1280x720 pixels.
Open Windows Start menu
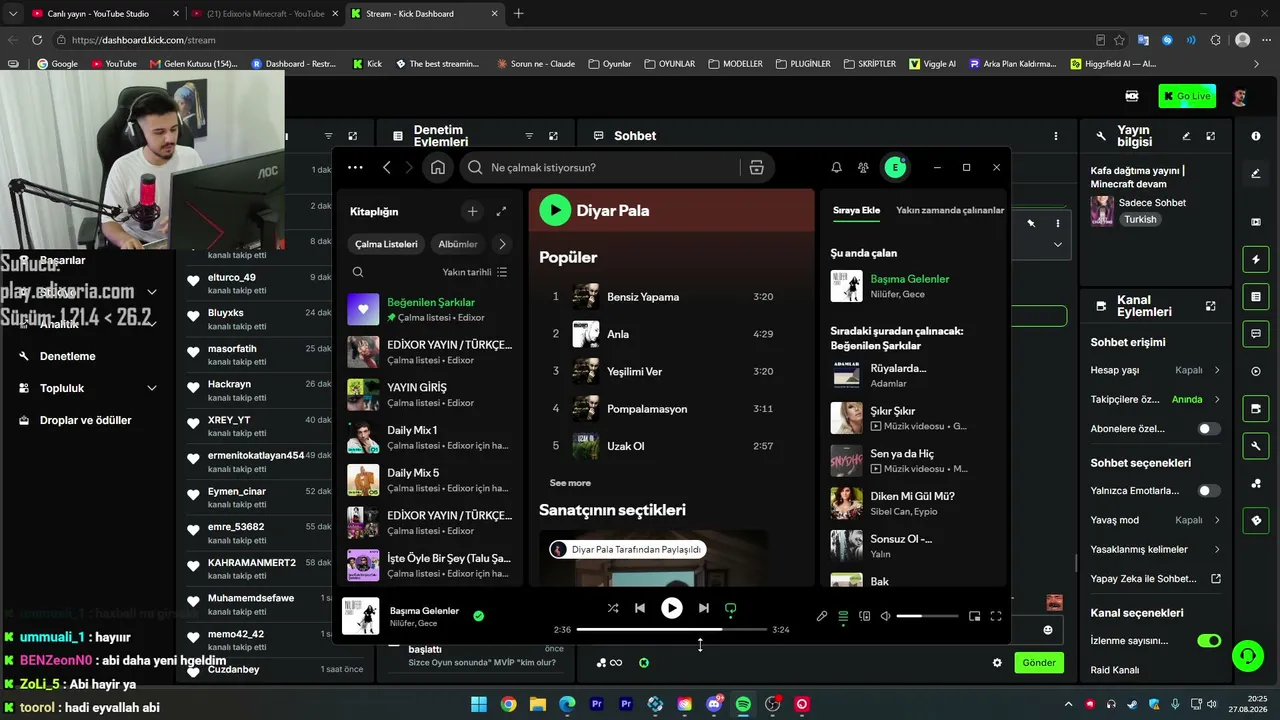[x=478, y=704]
